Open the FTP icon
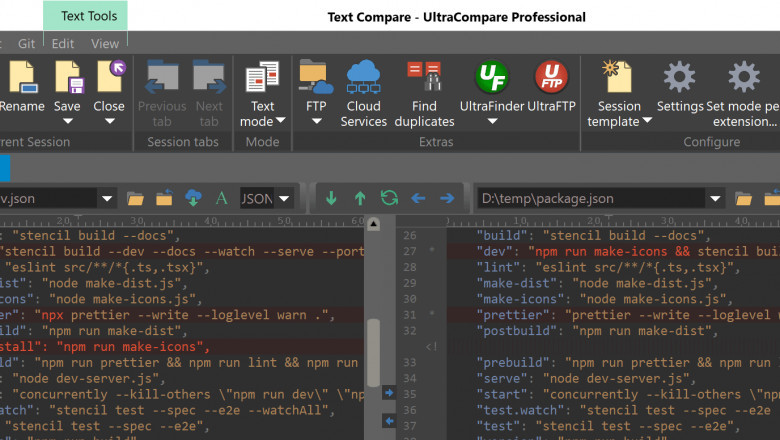 point(316,77)
